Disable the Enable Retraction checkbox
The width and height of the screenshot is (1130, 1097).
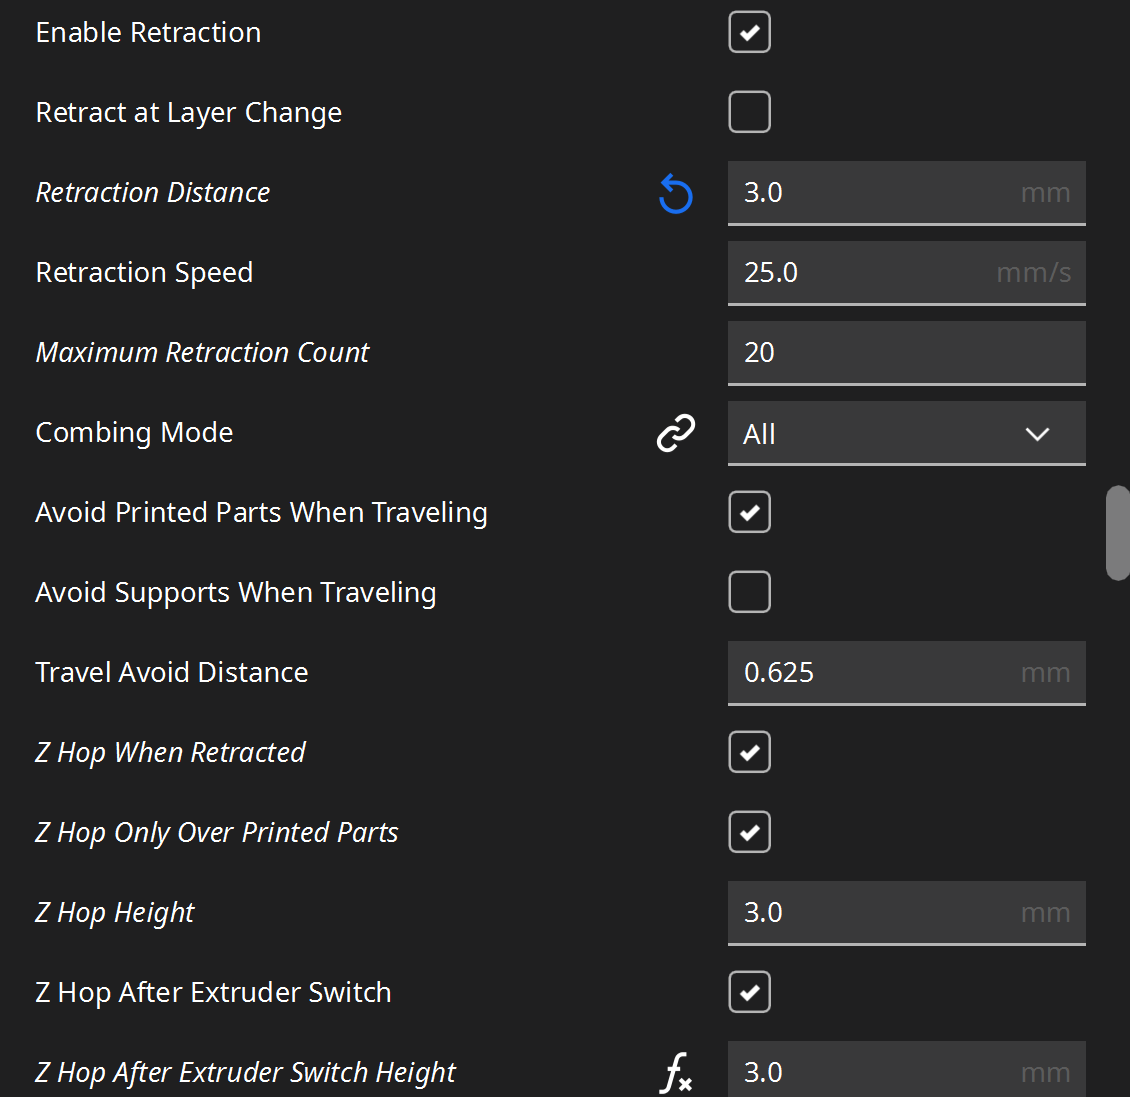(x=749, y=32)
